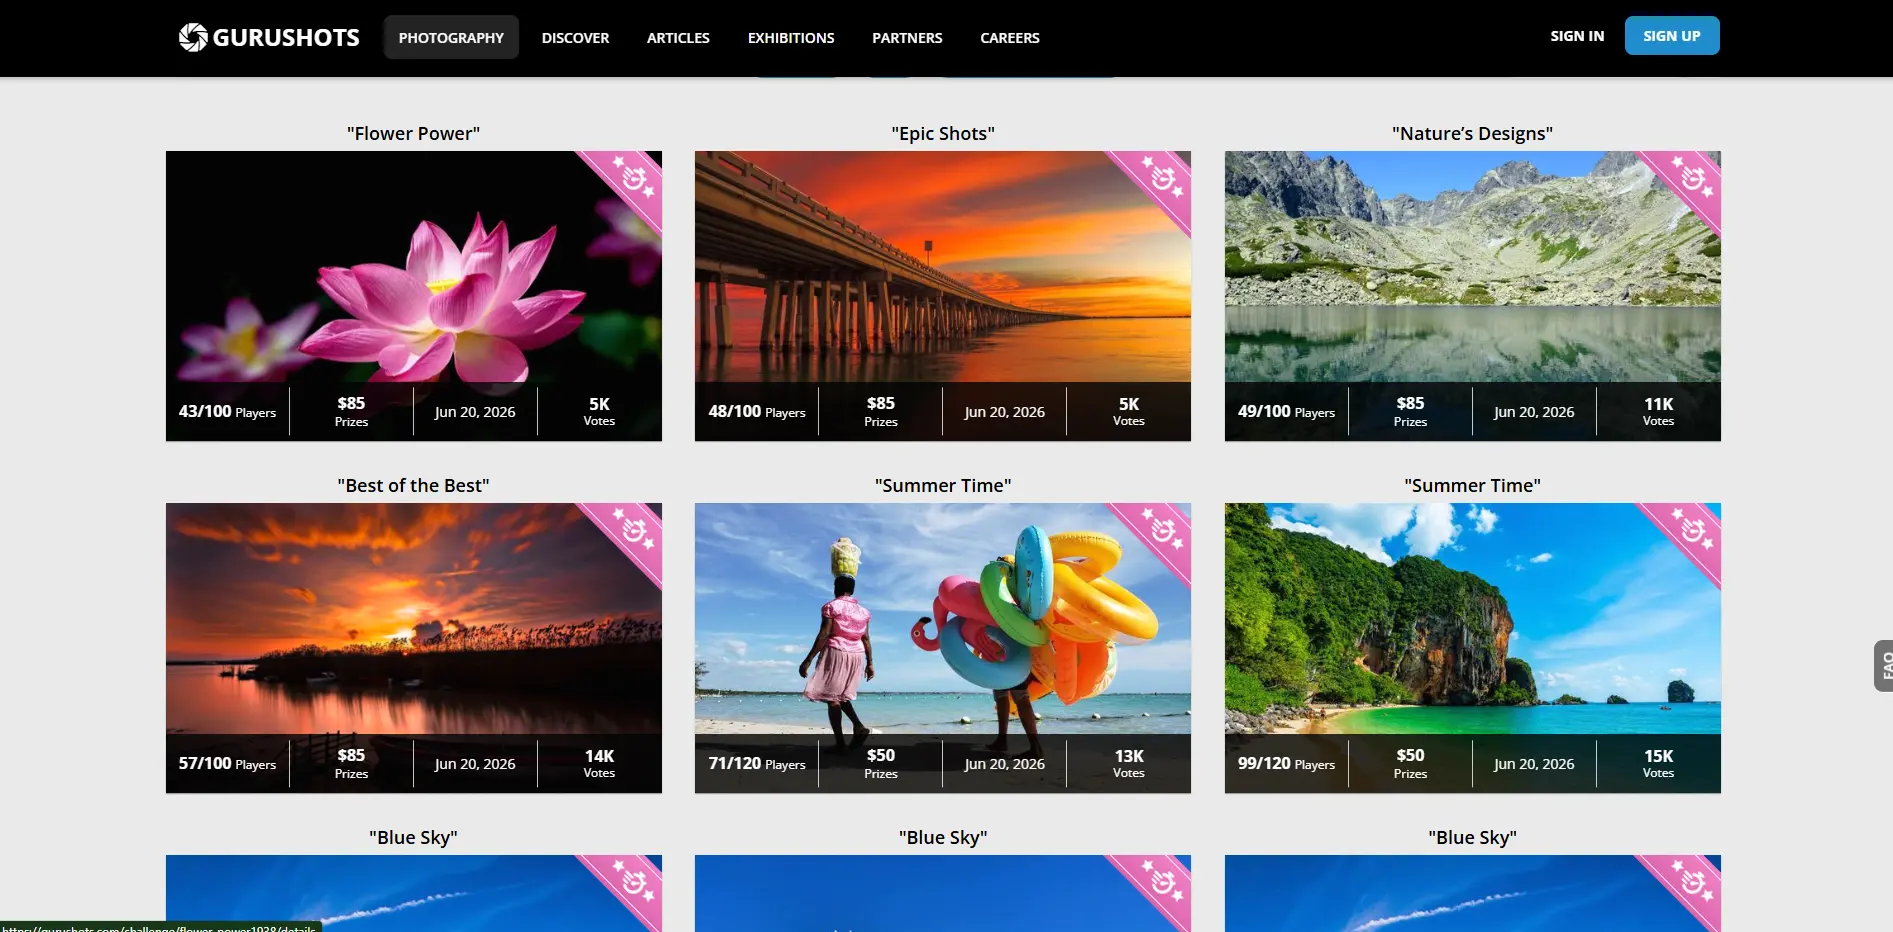The width and height of the screenshot is (1893, 932).
Task: Open the FAQ side tab
Action: pyautogui.click(x=1883, y=665)
